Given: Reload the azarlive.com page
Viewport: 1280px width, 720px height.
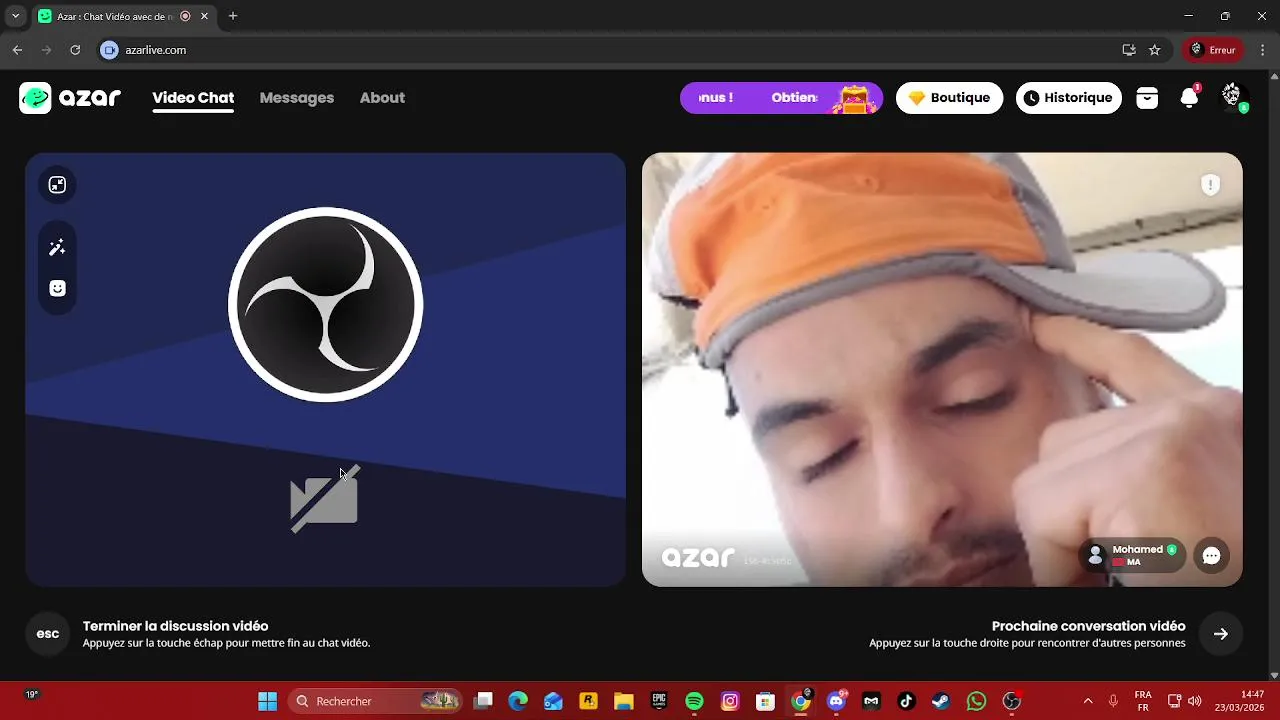Looking at the screenshot, I should point(75,50).
